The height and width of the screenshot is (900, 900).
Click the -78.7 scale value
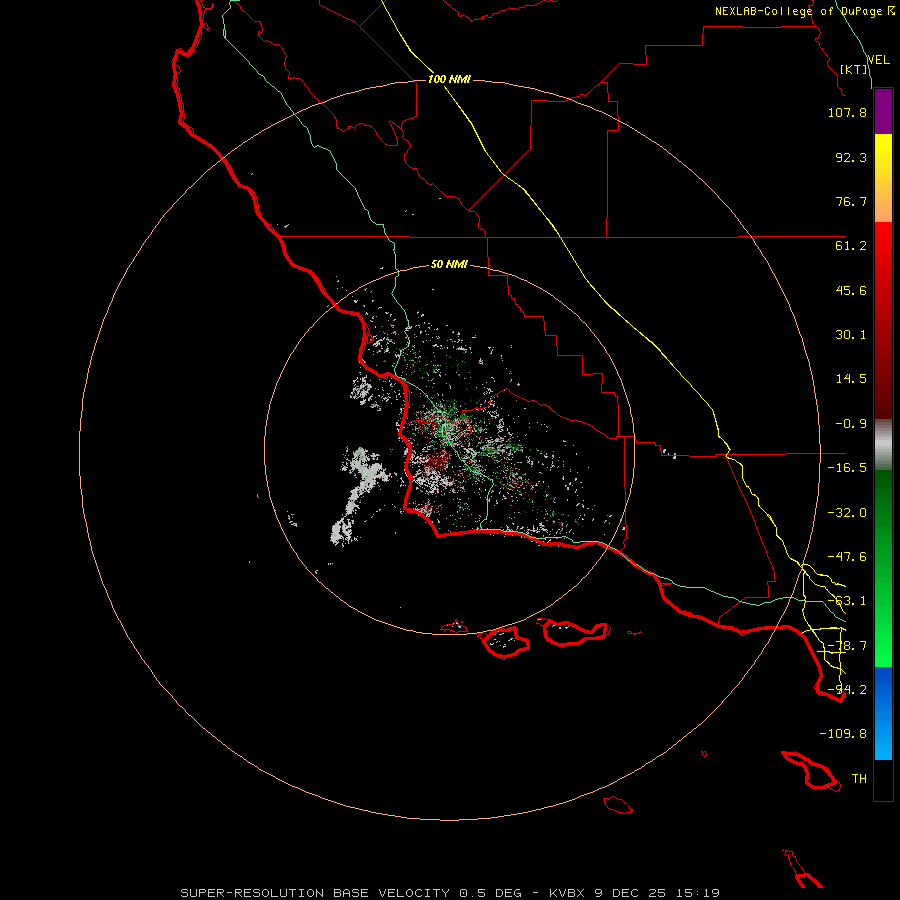coord(847,646)
